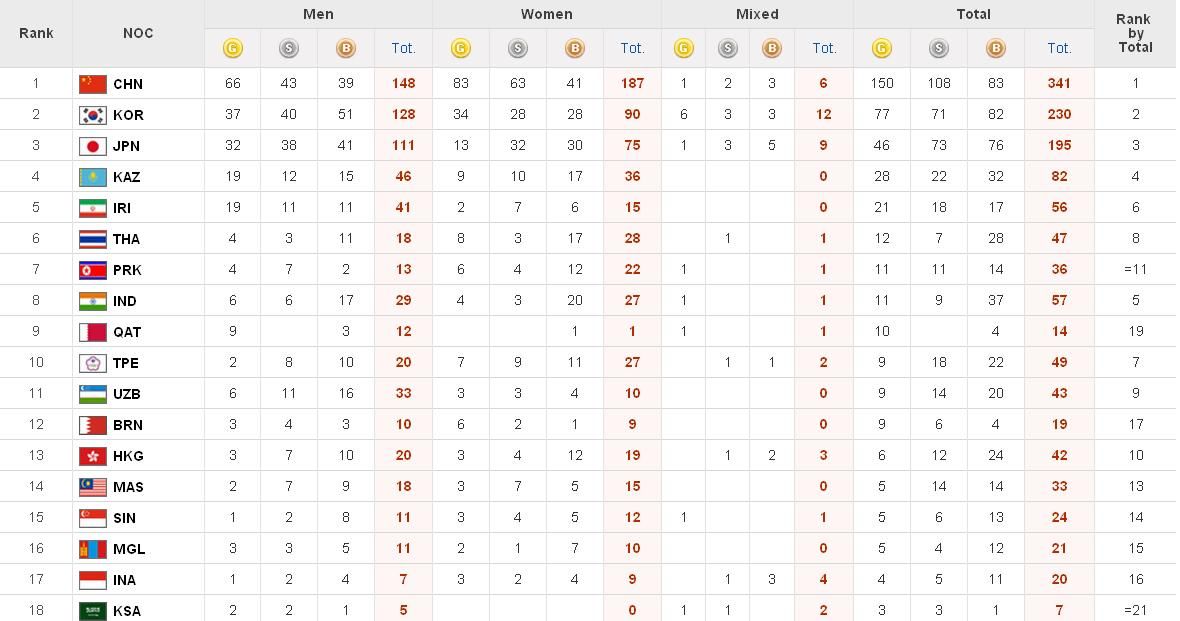1180x621 pixels.
Task: Click the Mixed bronze medal icon
Action: (x=772, y=48)
